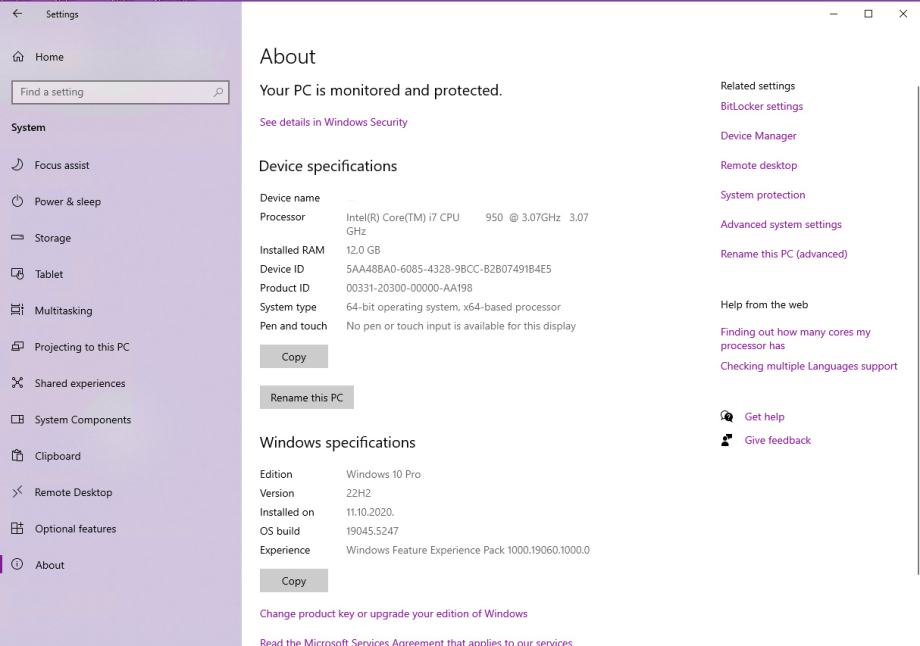The width and height of the screenshot is (920, 646).
Task: Click the Rename this PC button
Action: click(307, 398)
